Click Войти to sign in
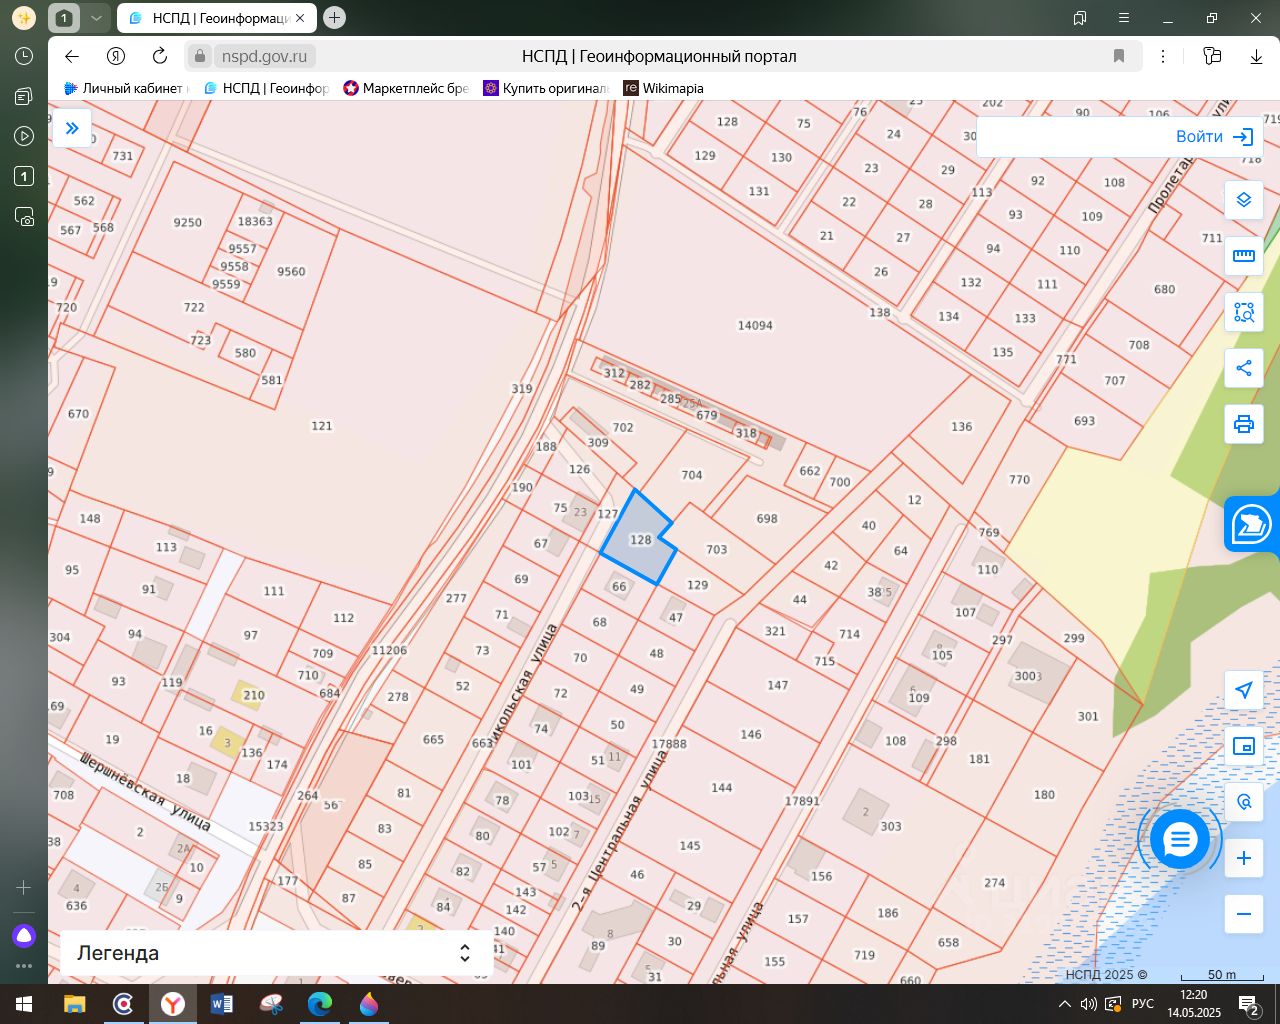1280x1024 pixels. (x=1215, y=137)
